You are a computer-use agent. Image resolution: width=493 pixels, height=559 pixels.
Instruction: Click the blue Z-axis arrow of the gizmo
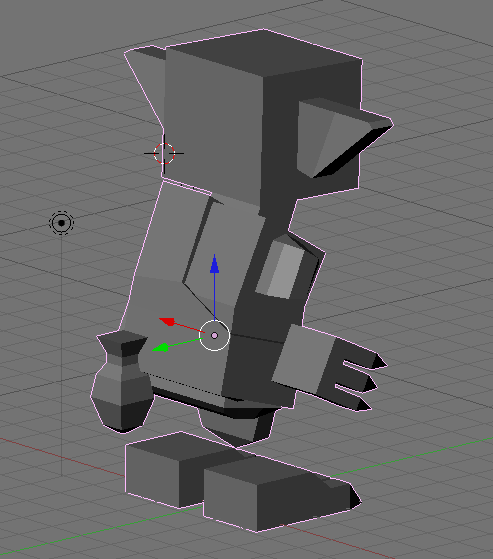click(214, 265)
